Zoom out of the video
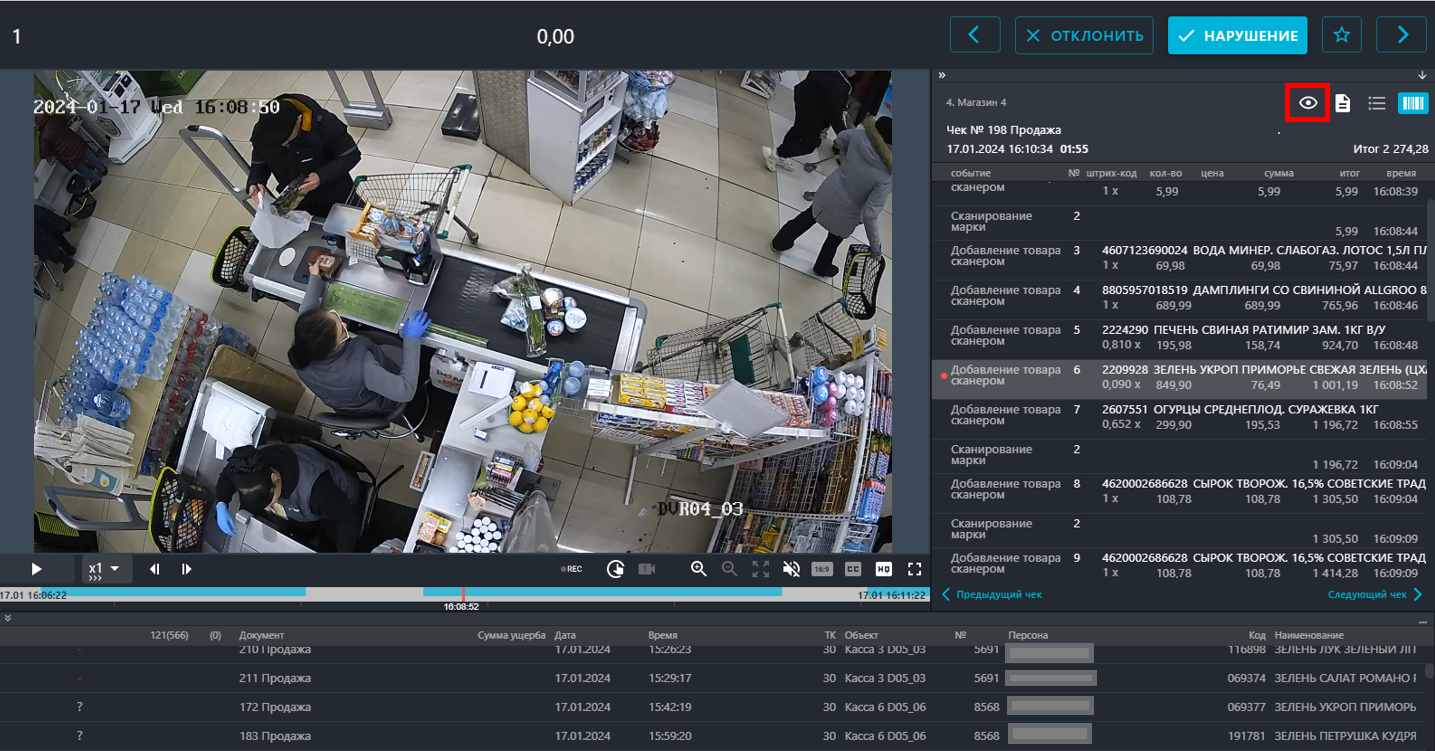Viewport: 1435px width, 751px height. point(730,569)
